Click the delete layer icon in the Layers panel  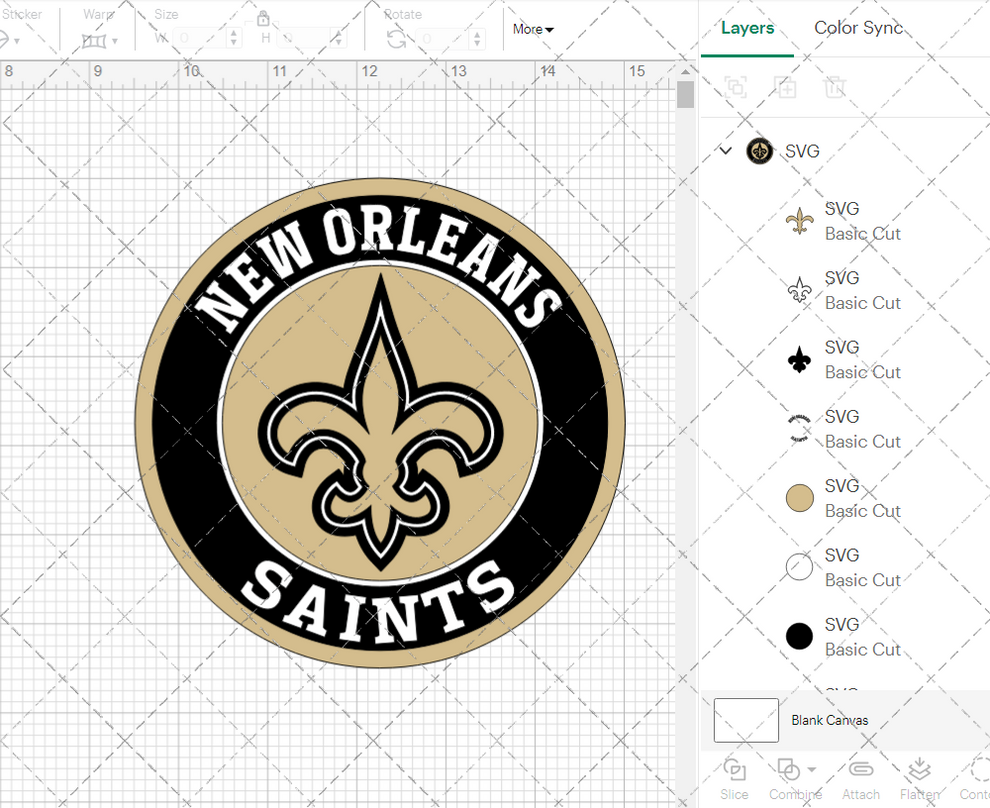click(x=836, y=87)
